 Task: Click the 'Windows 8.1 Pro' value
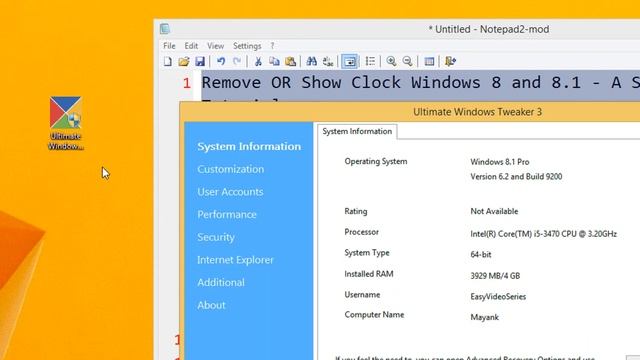click(500, 162)
